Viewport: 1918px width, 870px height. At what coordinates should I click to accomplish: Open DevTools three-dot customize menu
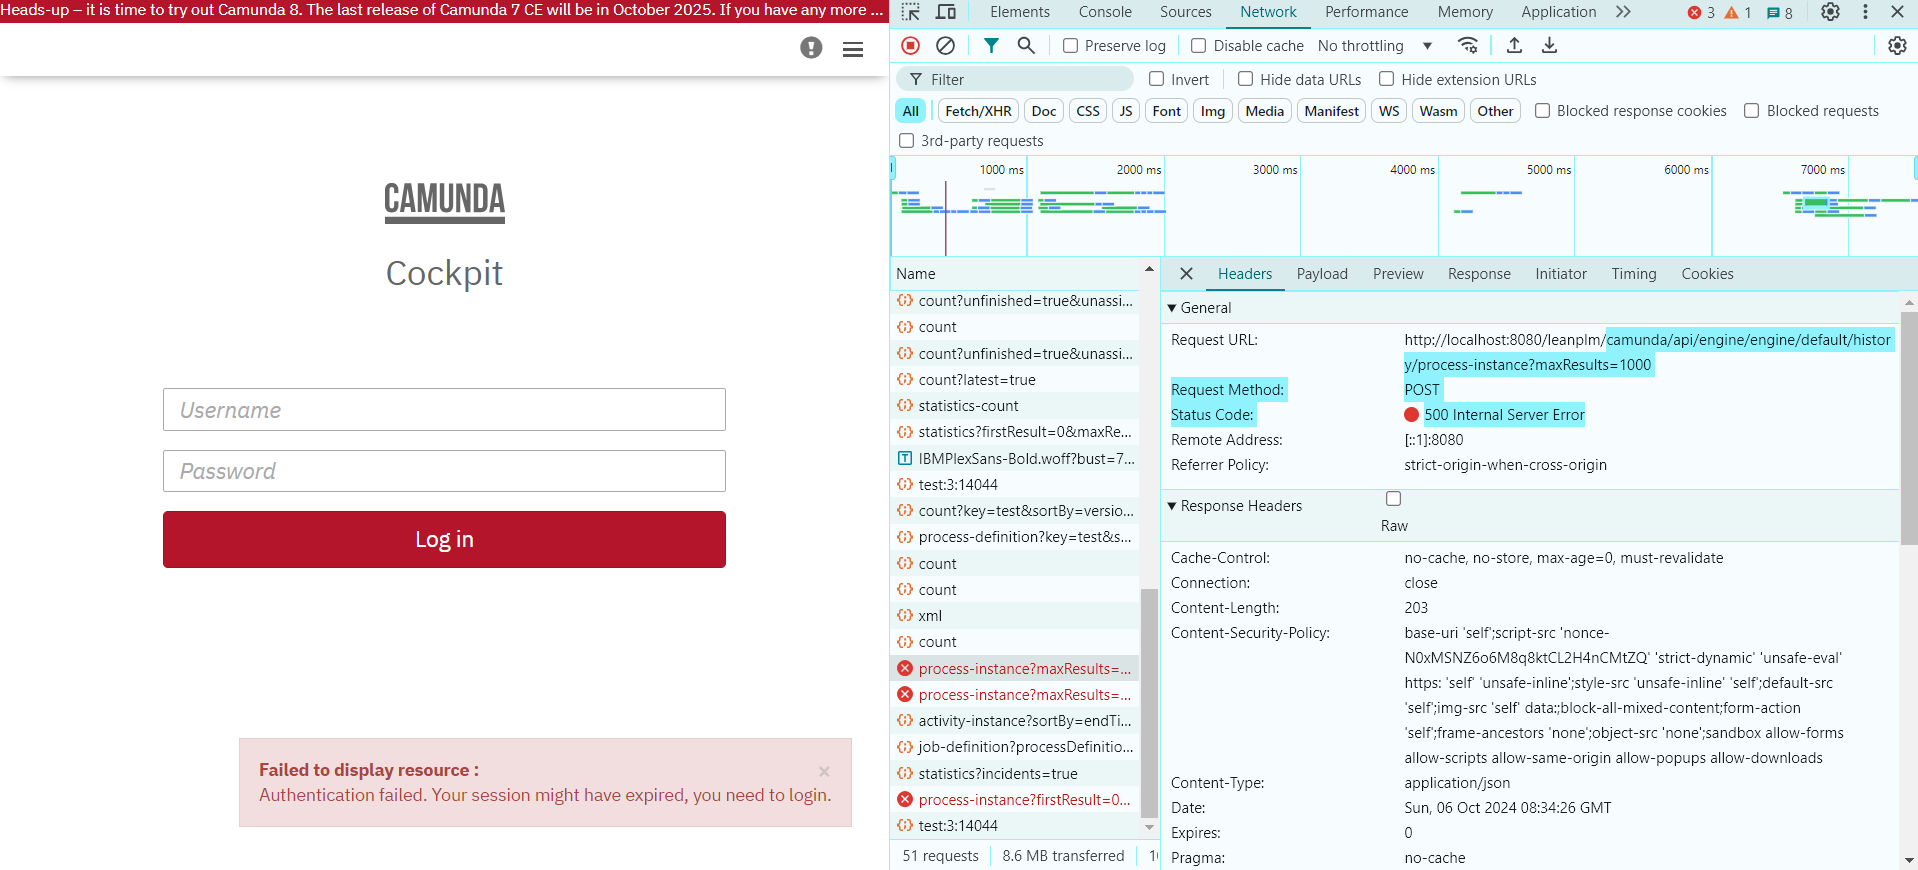point(1865,12)
